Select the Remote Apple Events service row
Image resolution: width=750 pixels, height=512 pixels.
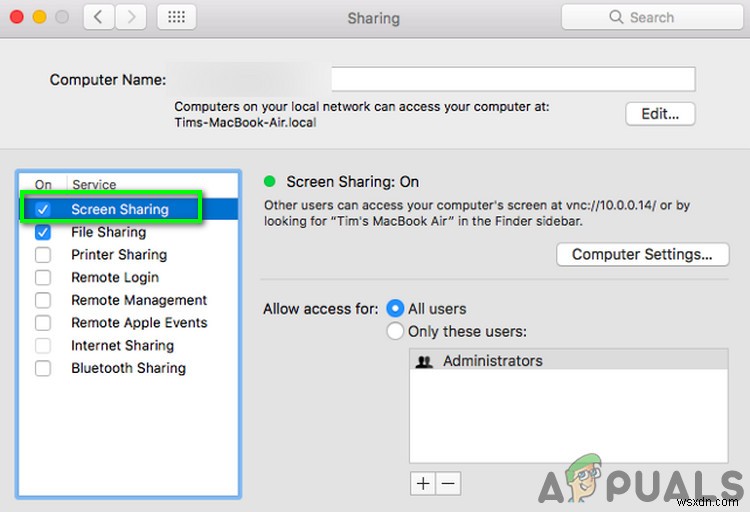click(x=129, y=323)
